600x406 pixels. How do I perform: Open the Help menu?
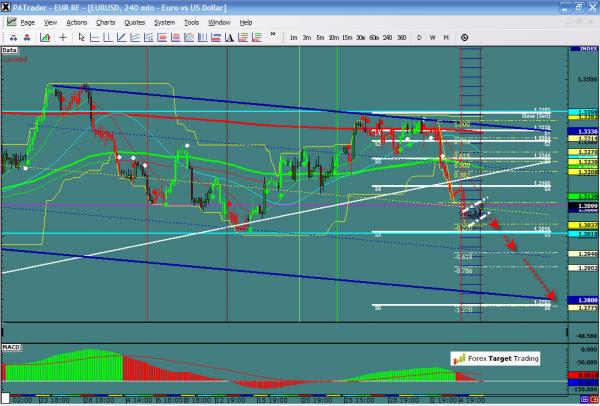tap(246, 21)
